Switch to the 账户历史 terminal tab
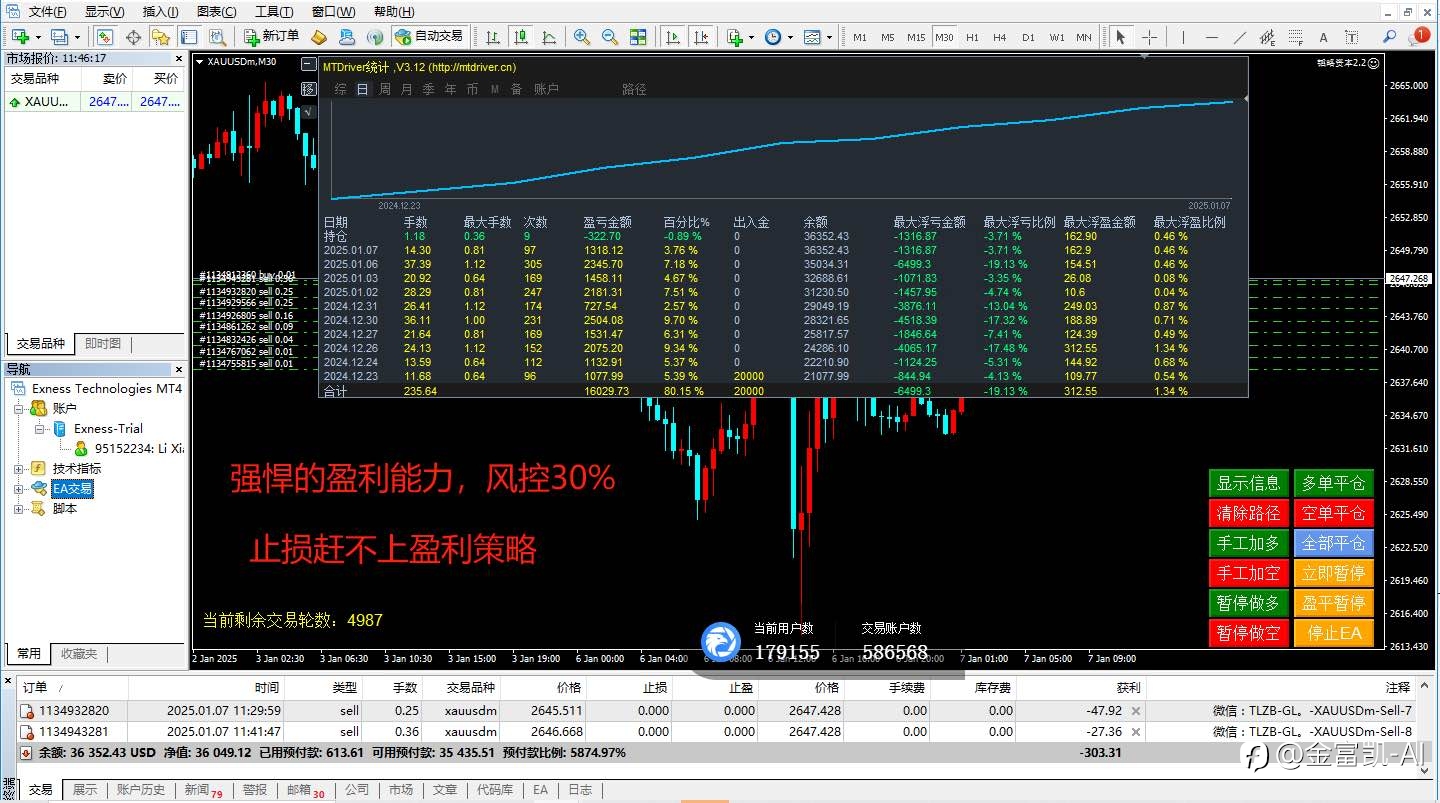 (x=140, y=790)
